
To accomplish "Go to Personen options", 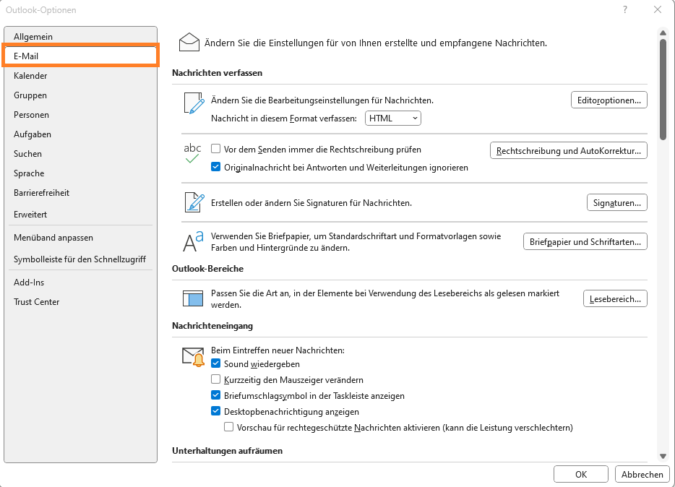I will click(81, 115).
